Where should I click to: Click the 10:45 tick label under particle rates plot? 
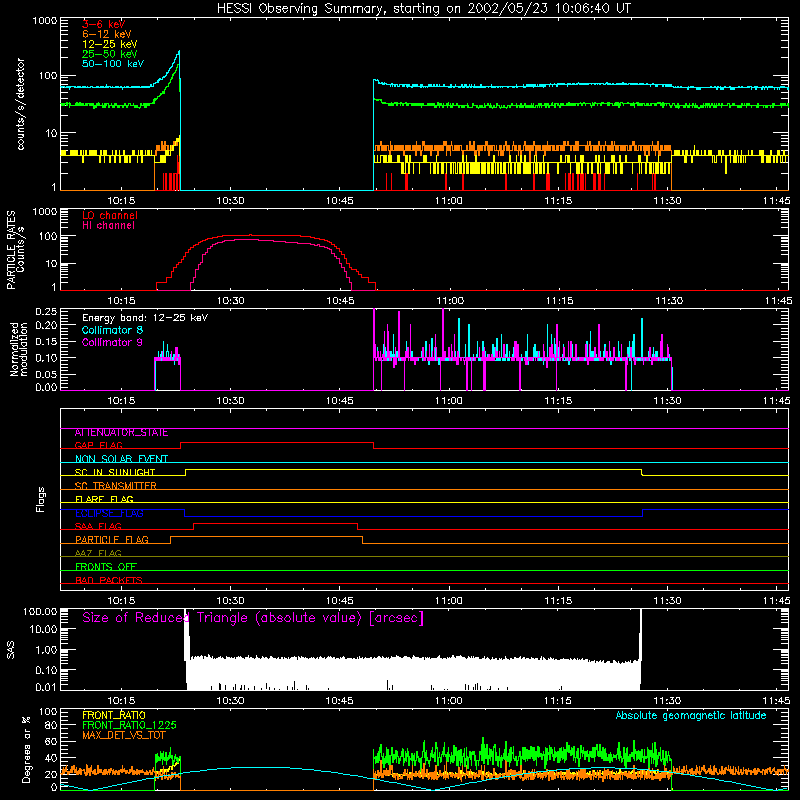pyautogui.click(x=340, y=301)
